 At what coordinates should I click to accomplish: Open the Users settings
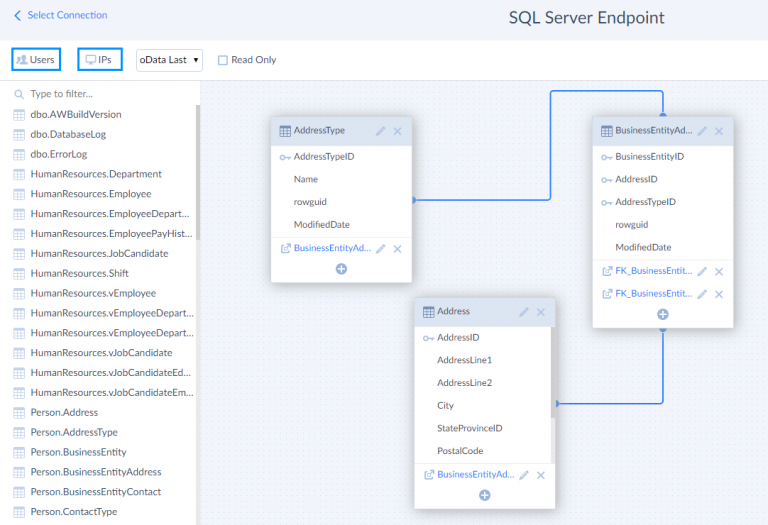(x=36, y=60)
